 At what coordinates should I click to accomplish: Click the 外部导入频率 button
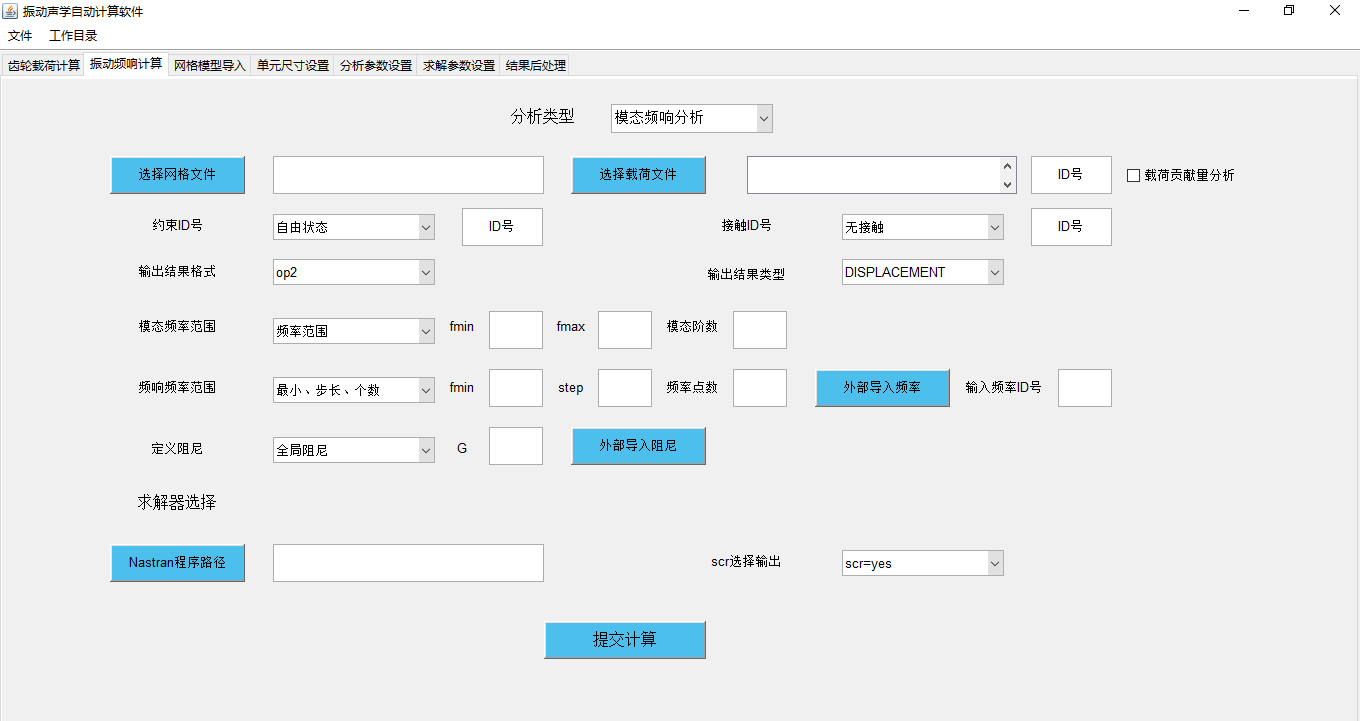pos(882,388)
